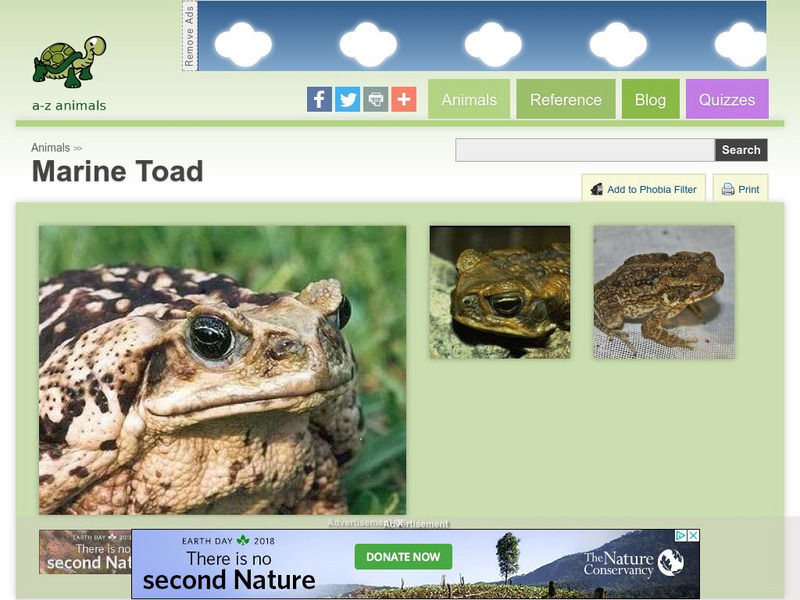
Task: Open the Animals menu tab
Action: point(469,99)
